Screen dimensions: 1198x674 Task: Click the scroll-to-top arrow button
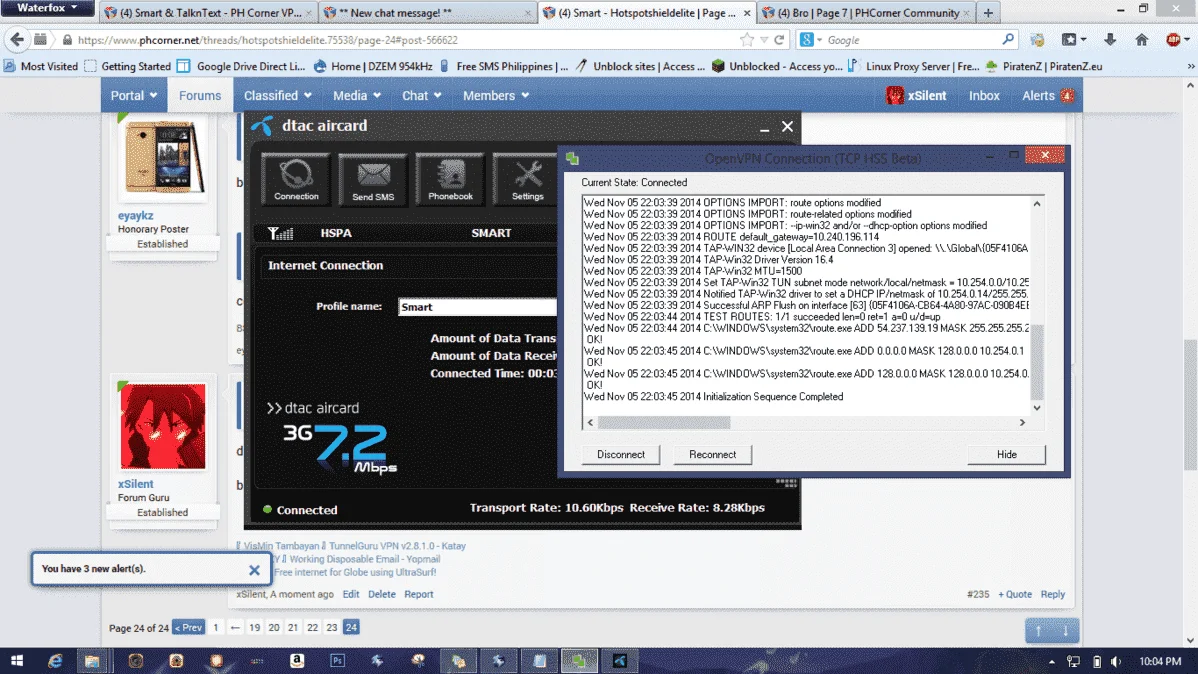[x=1038, y=630]
